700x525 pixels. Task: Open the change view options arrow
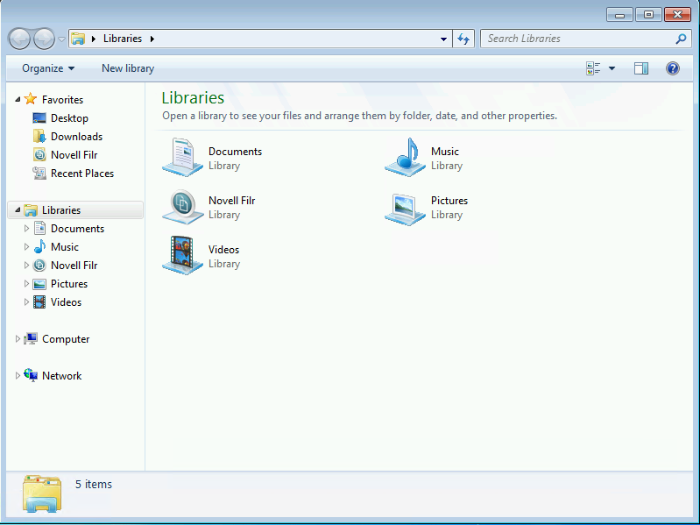click(x=612, y=69)
